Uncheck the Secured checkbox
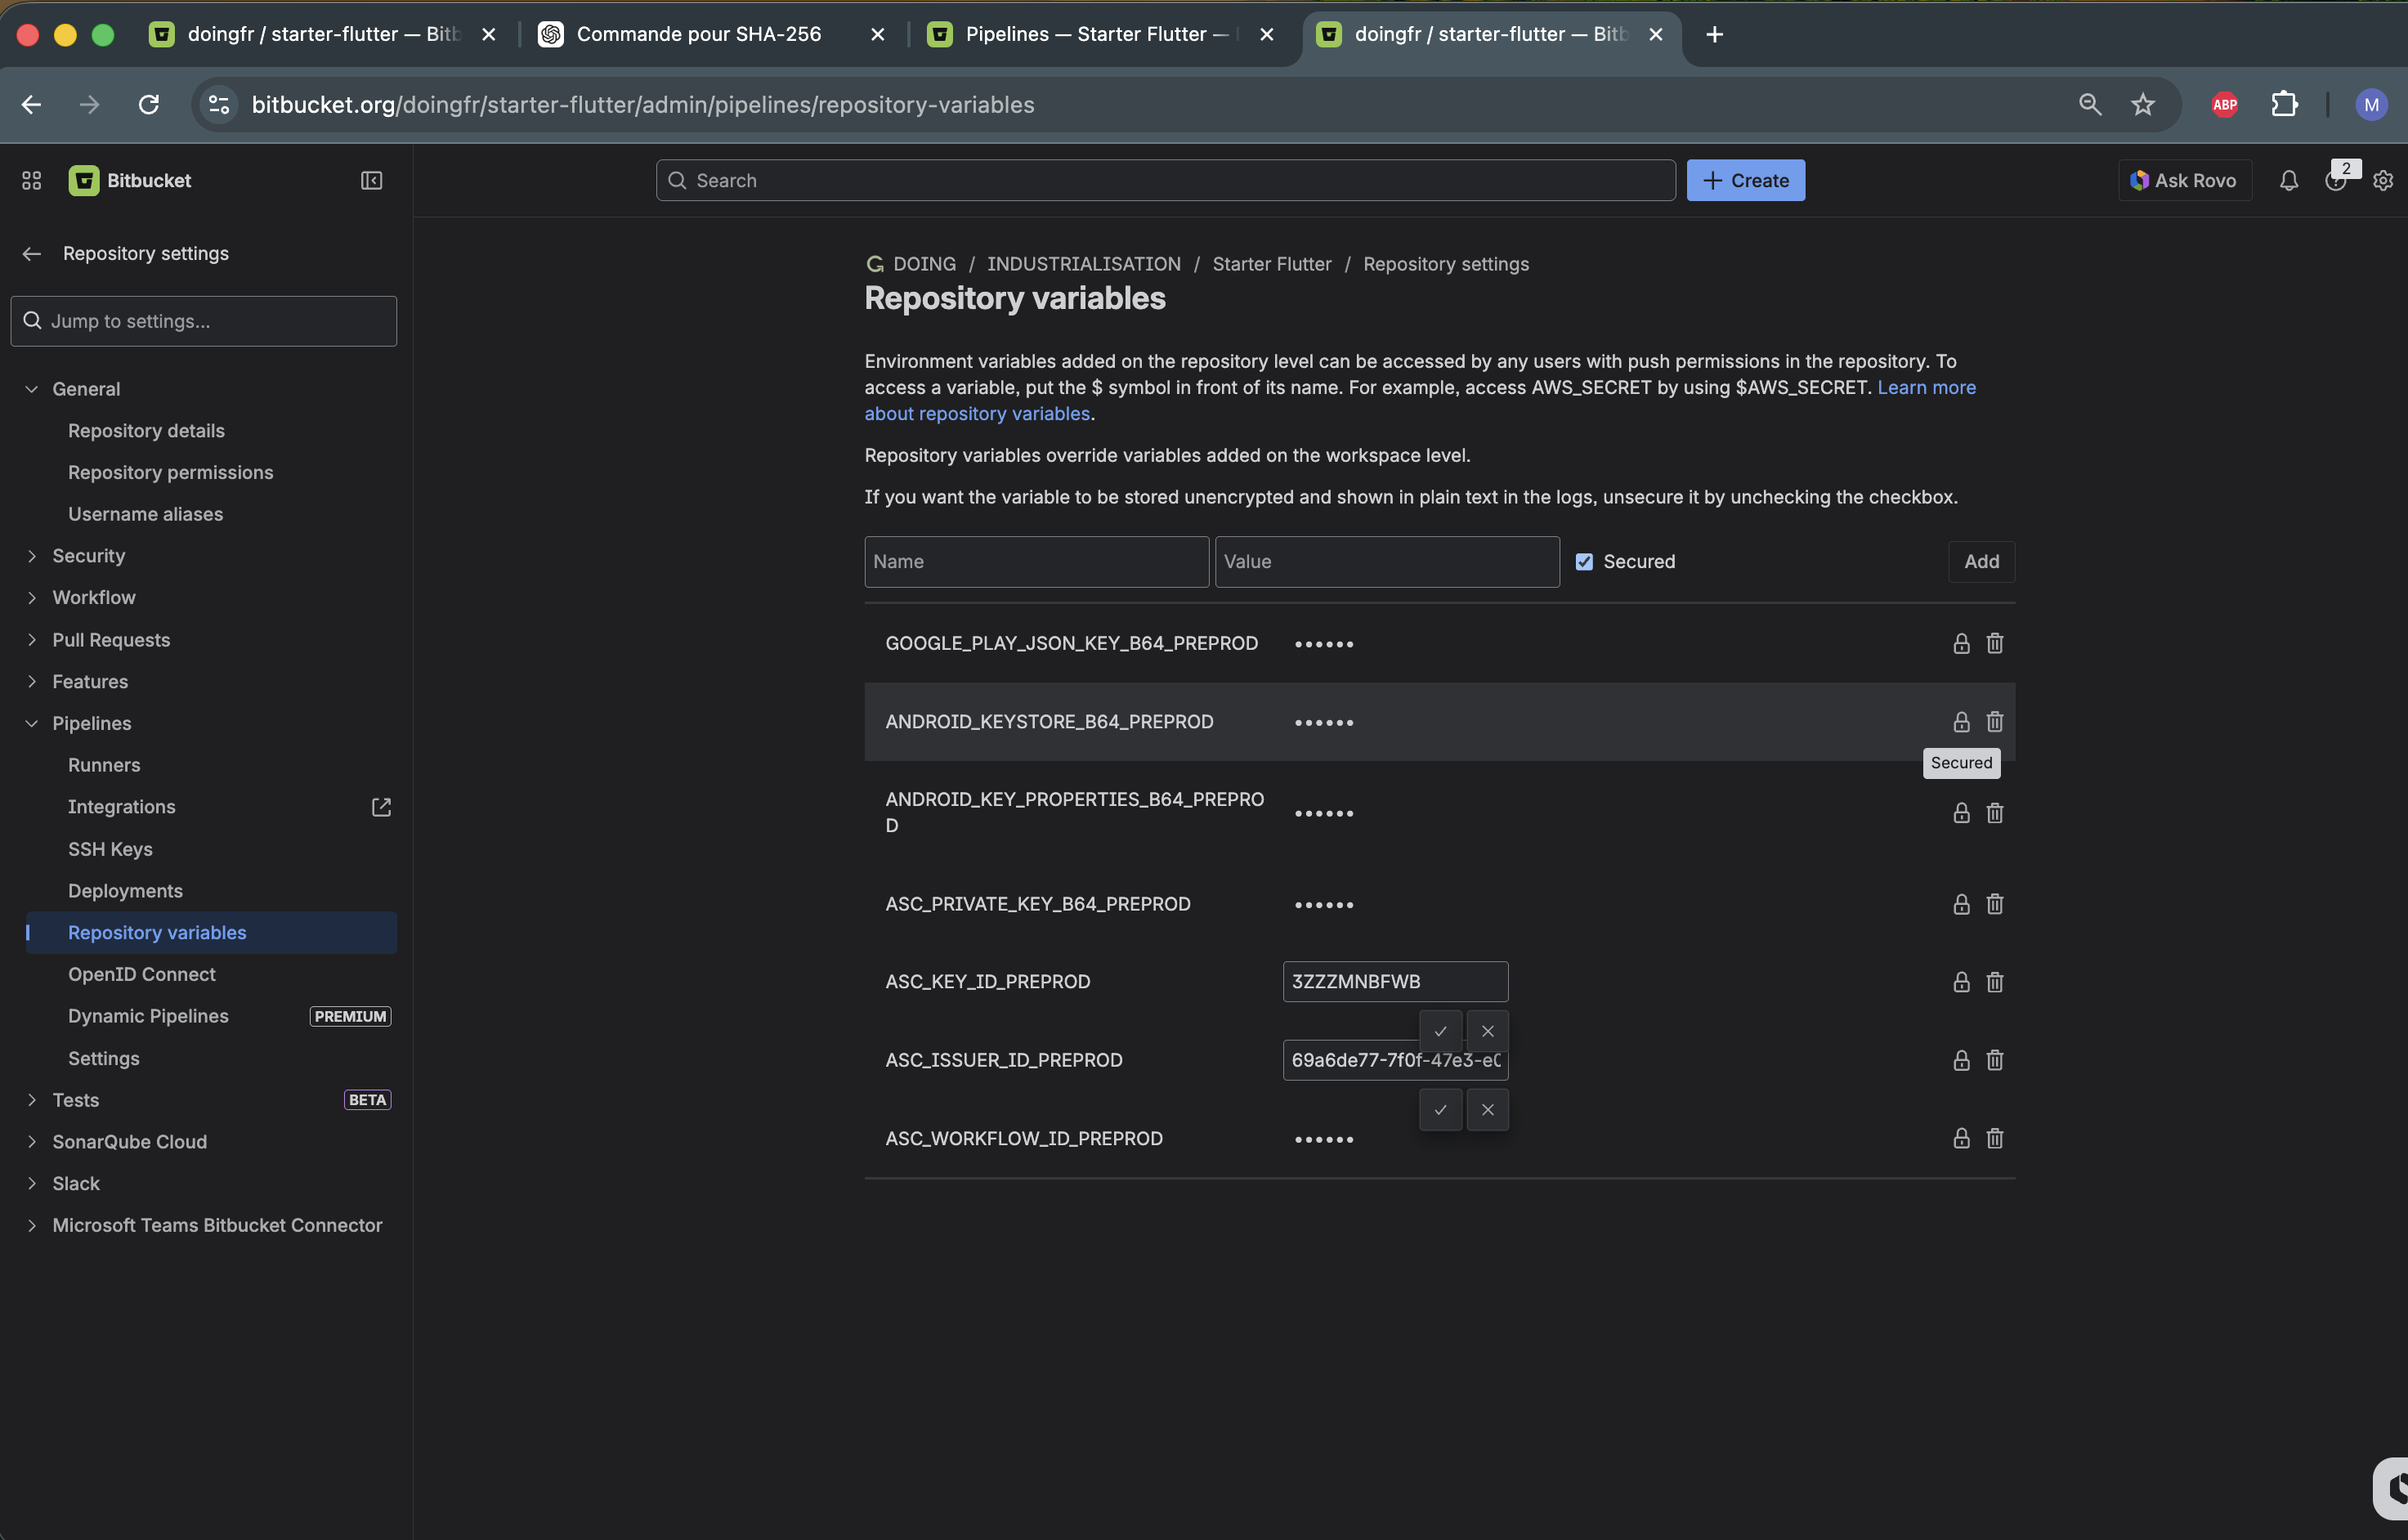This screenshot has width=2408, height=1540. [x=1584, y=562]
